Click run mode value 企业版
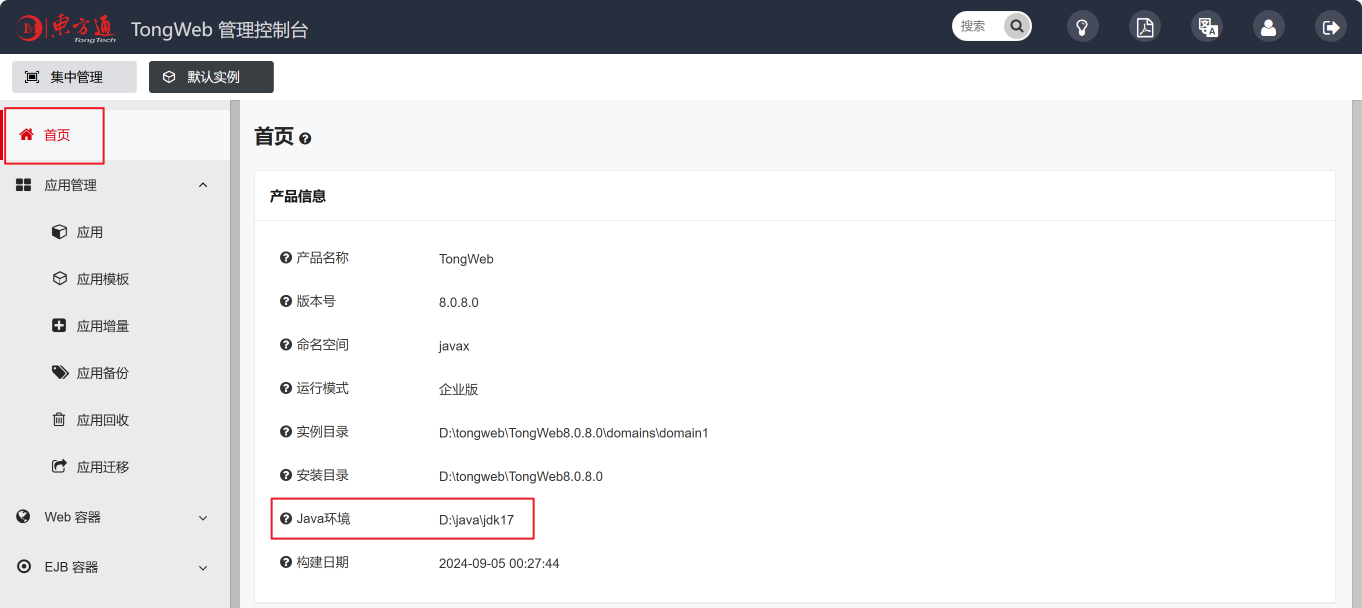 (459, 389)
